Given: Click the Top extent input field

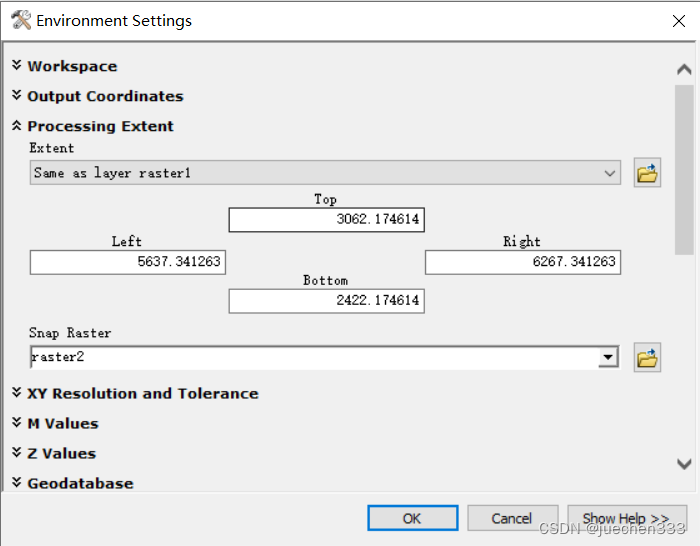Looking at the screenshot, I should click(326, 219).
